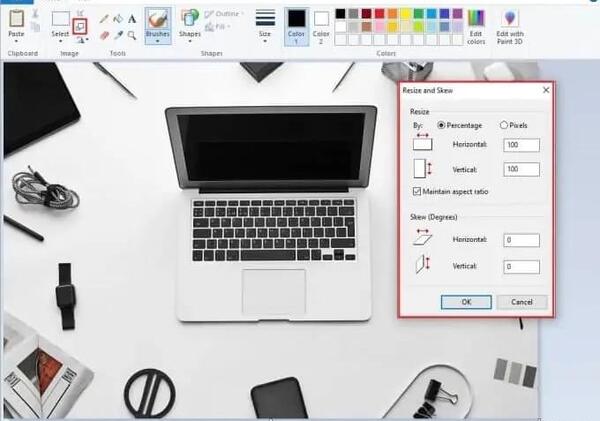Select the Pencil tool

pos(104,19)
